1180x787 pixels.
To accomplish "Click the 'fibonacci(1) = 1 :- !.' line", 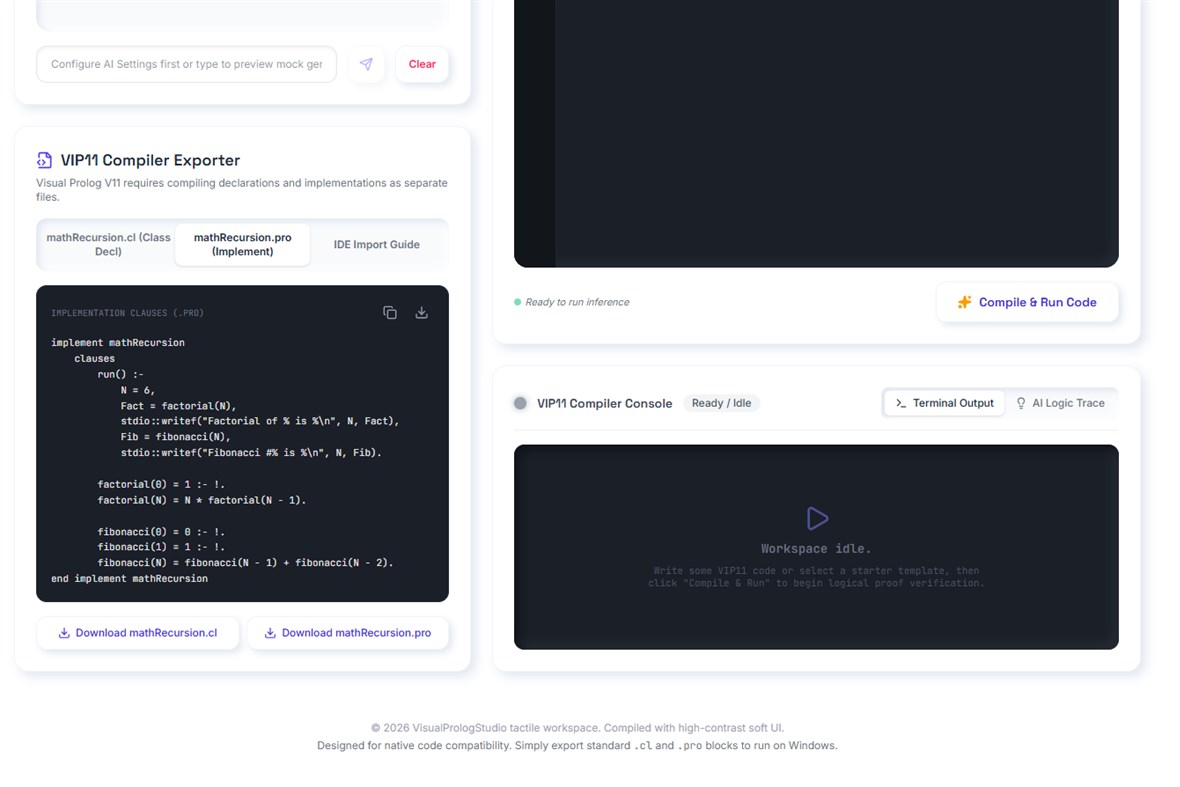I will tap(161, 547).
